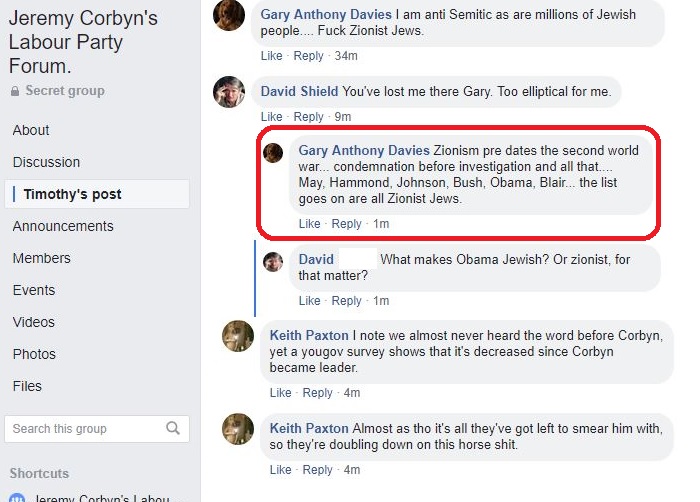This screenshot has height=502, width=700.
Task: Click Keith Paxton's first comment avatar
Action: click(238, 336)
